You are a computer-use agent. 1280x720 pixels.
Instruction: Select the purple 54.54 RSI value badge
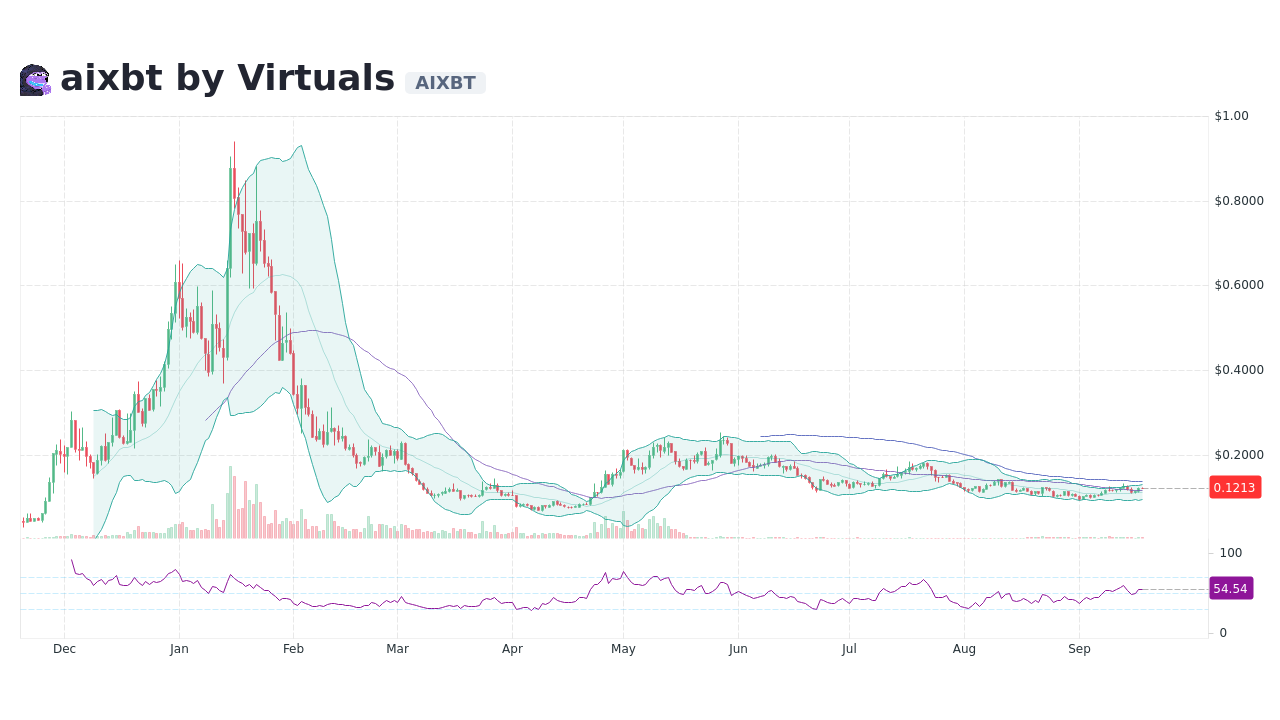[x=1231, y=588]
